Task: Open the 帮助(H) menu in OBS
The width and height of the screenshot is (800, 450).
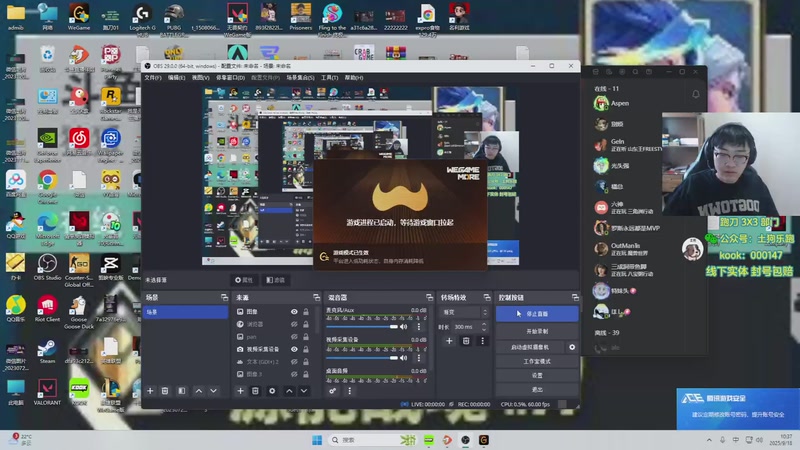Action: pyautogui.click(x=354, y=78)
